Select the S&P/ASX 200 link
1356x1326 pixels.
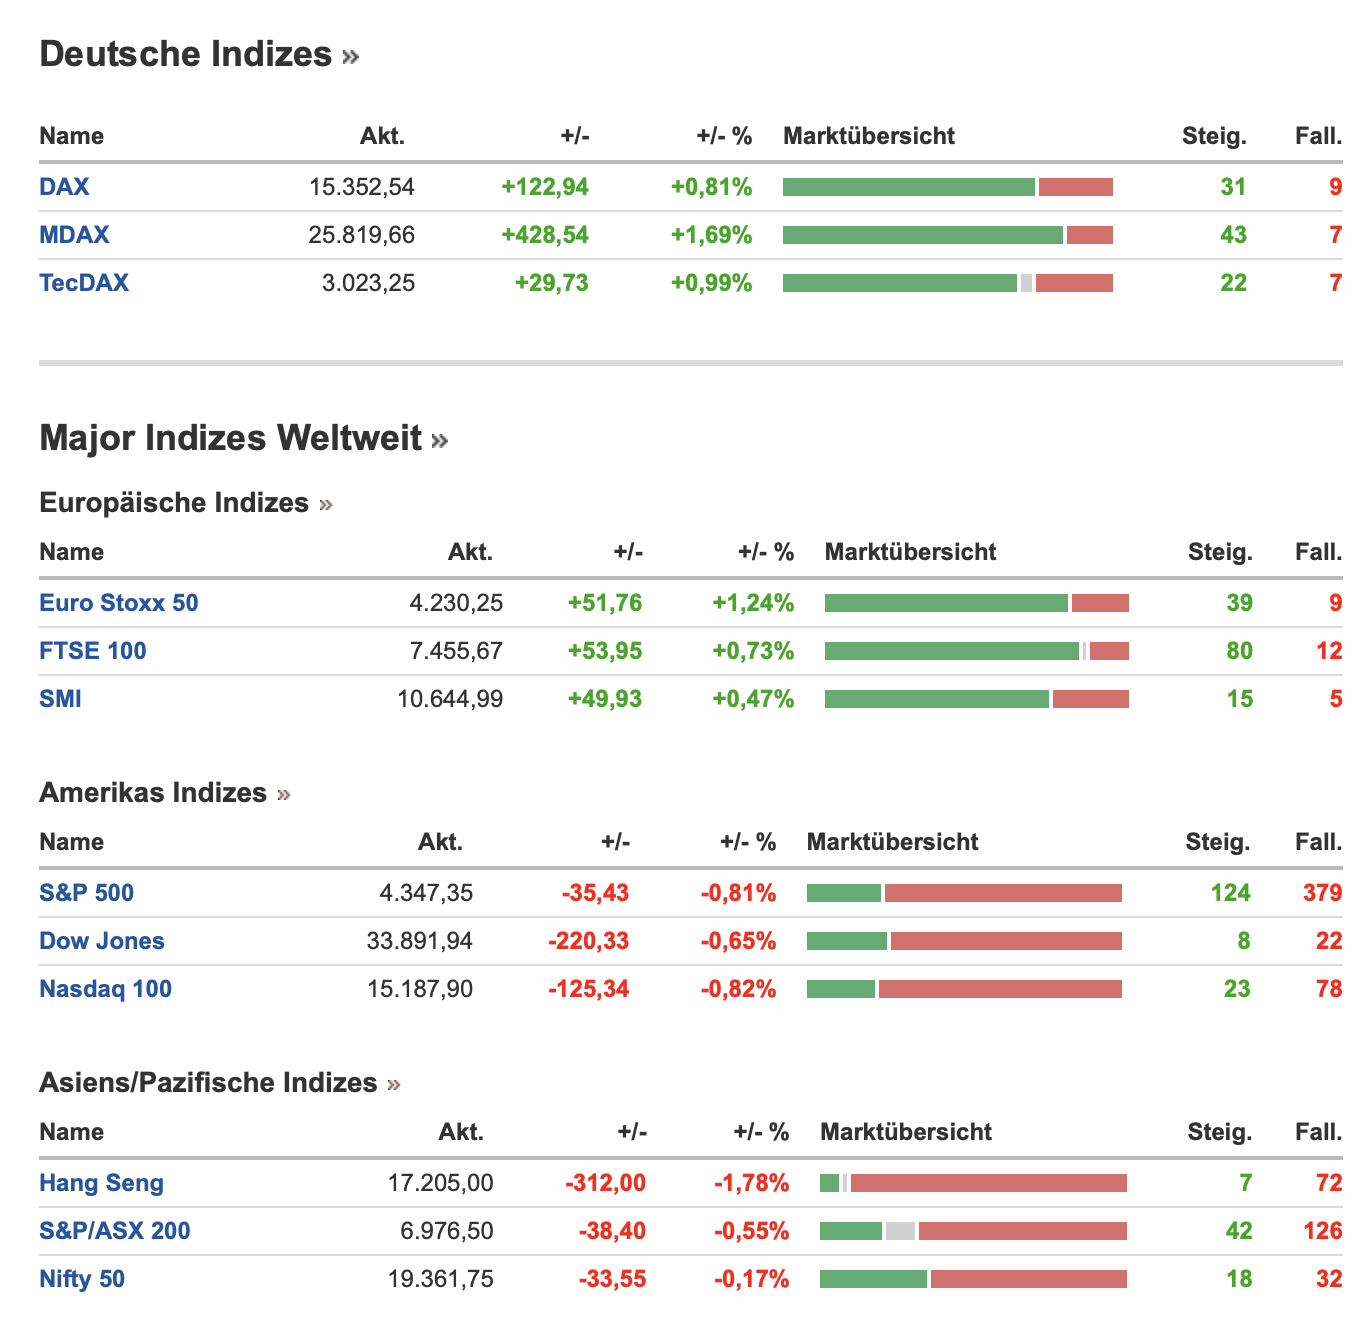coord(114,1231)
